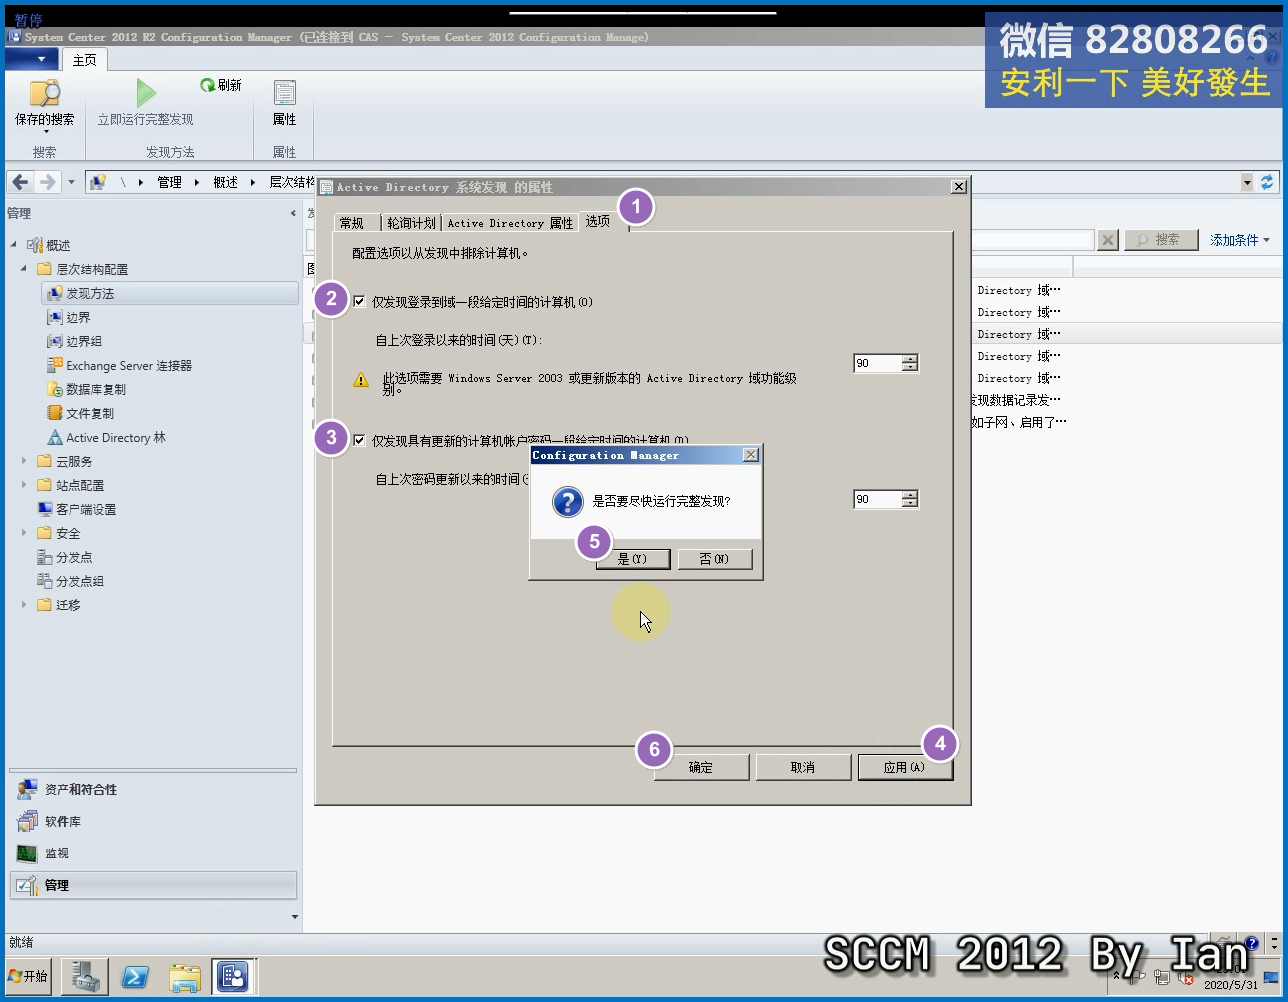1288x1002 pixels.
Task: Close the Active Directory 系统发现 properties dialog
Action: click(x=958, y=186)
